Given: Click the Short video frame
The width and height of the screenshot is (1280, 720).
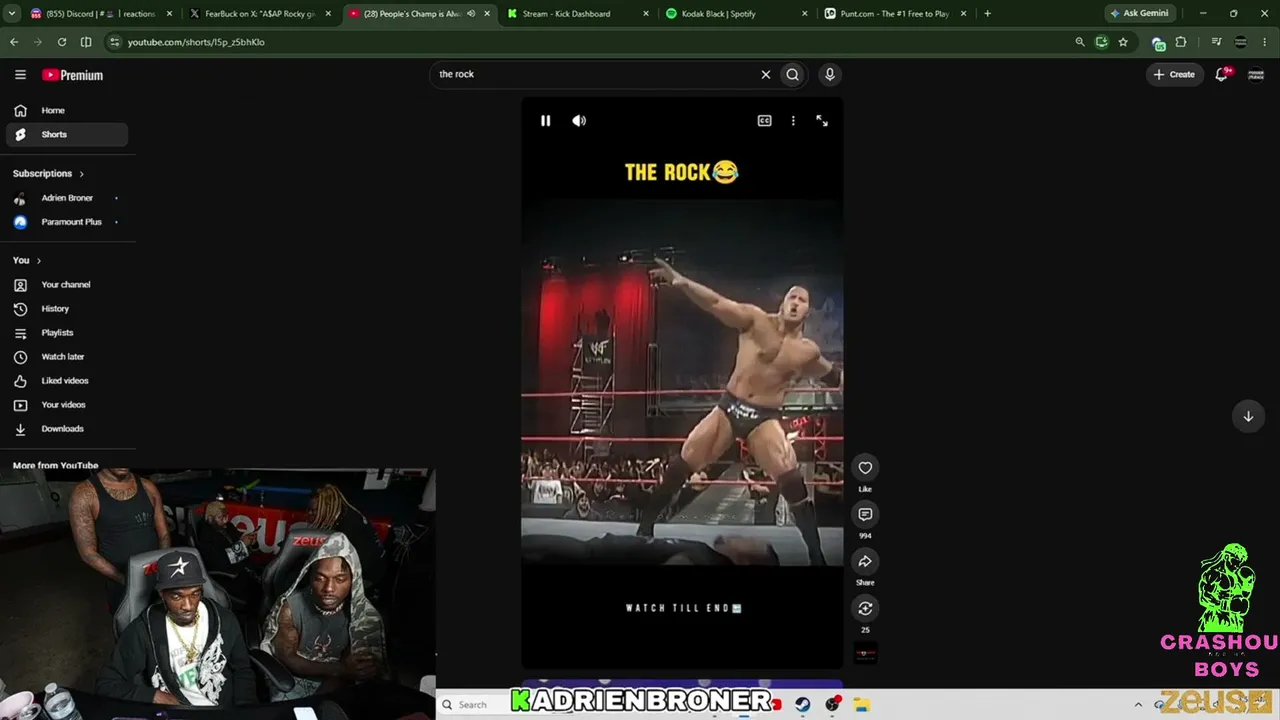Looking at the screenshot, I should [682, 382].
